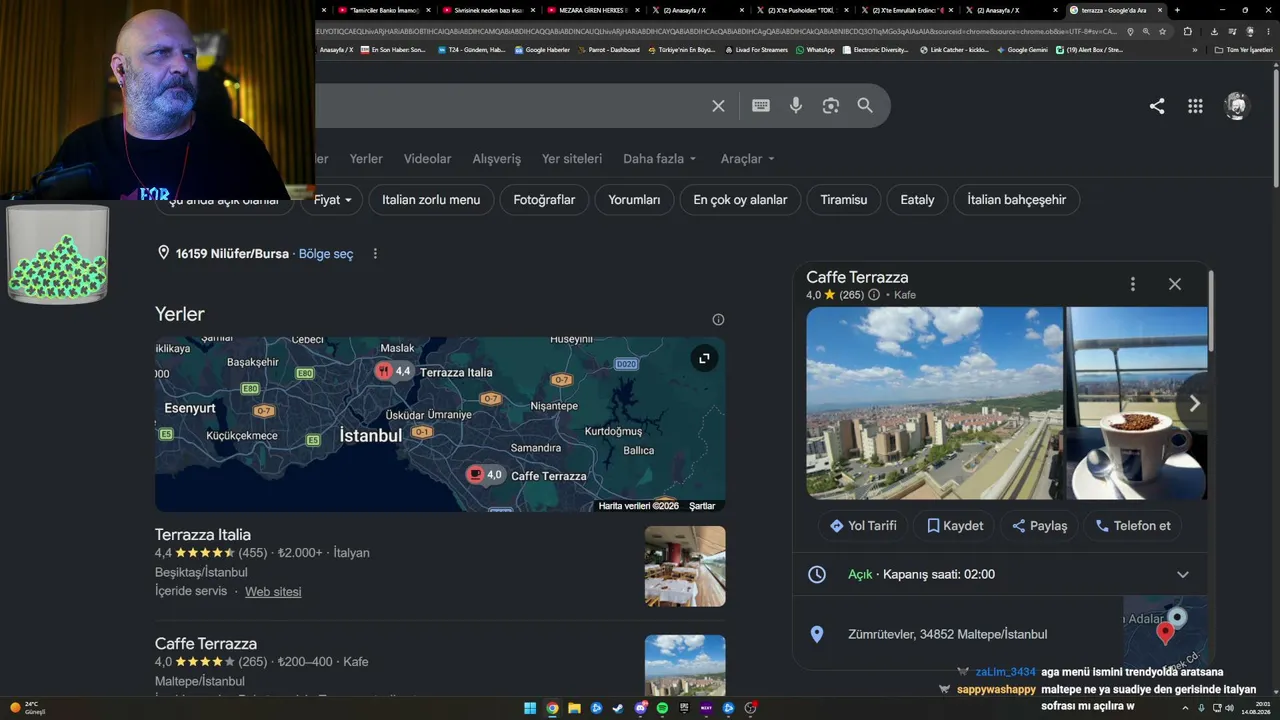The width and height of the screenshot is (1280, 720).
Task: Open the Videolar search tab
Action: [427, 159]
